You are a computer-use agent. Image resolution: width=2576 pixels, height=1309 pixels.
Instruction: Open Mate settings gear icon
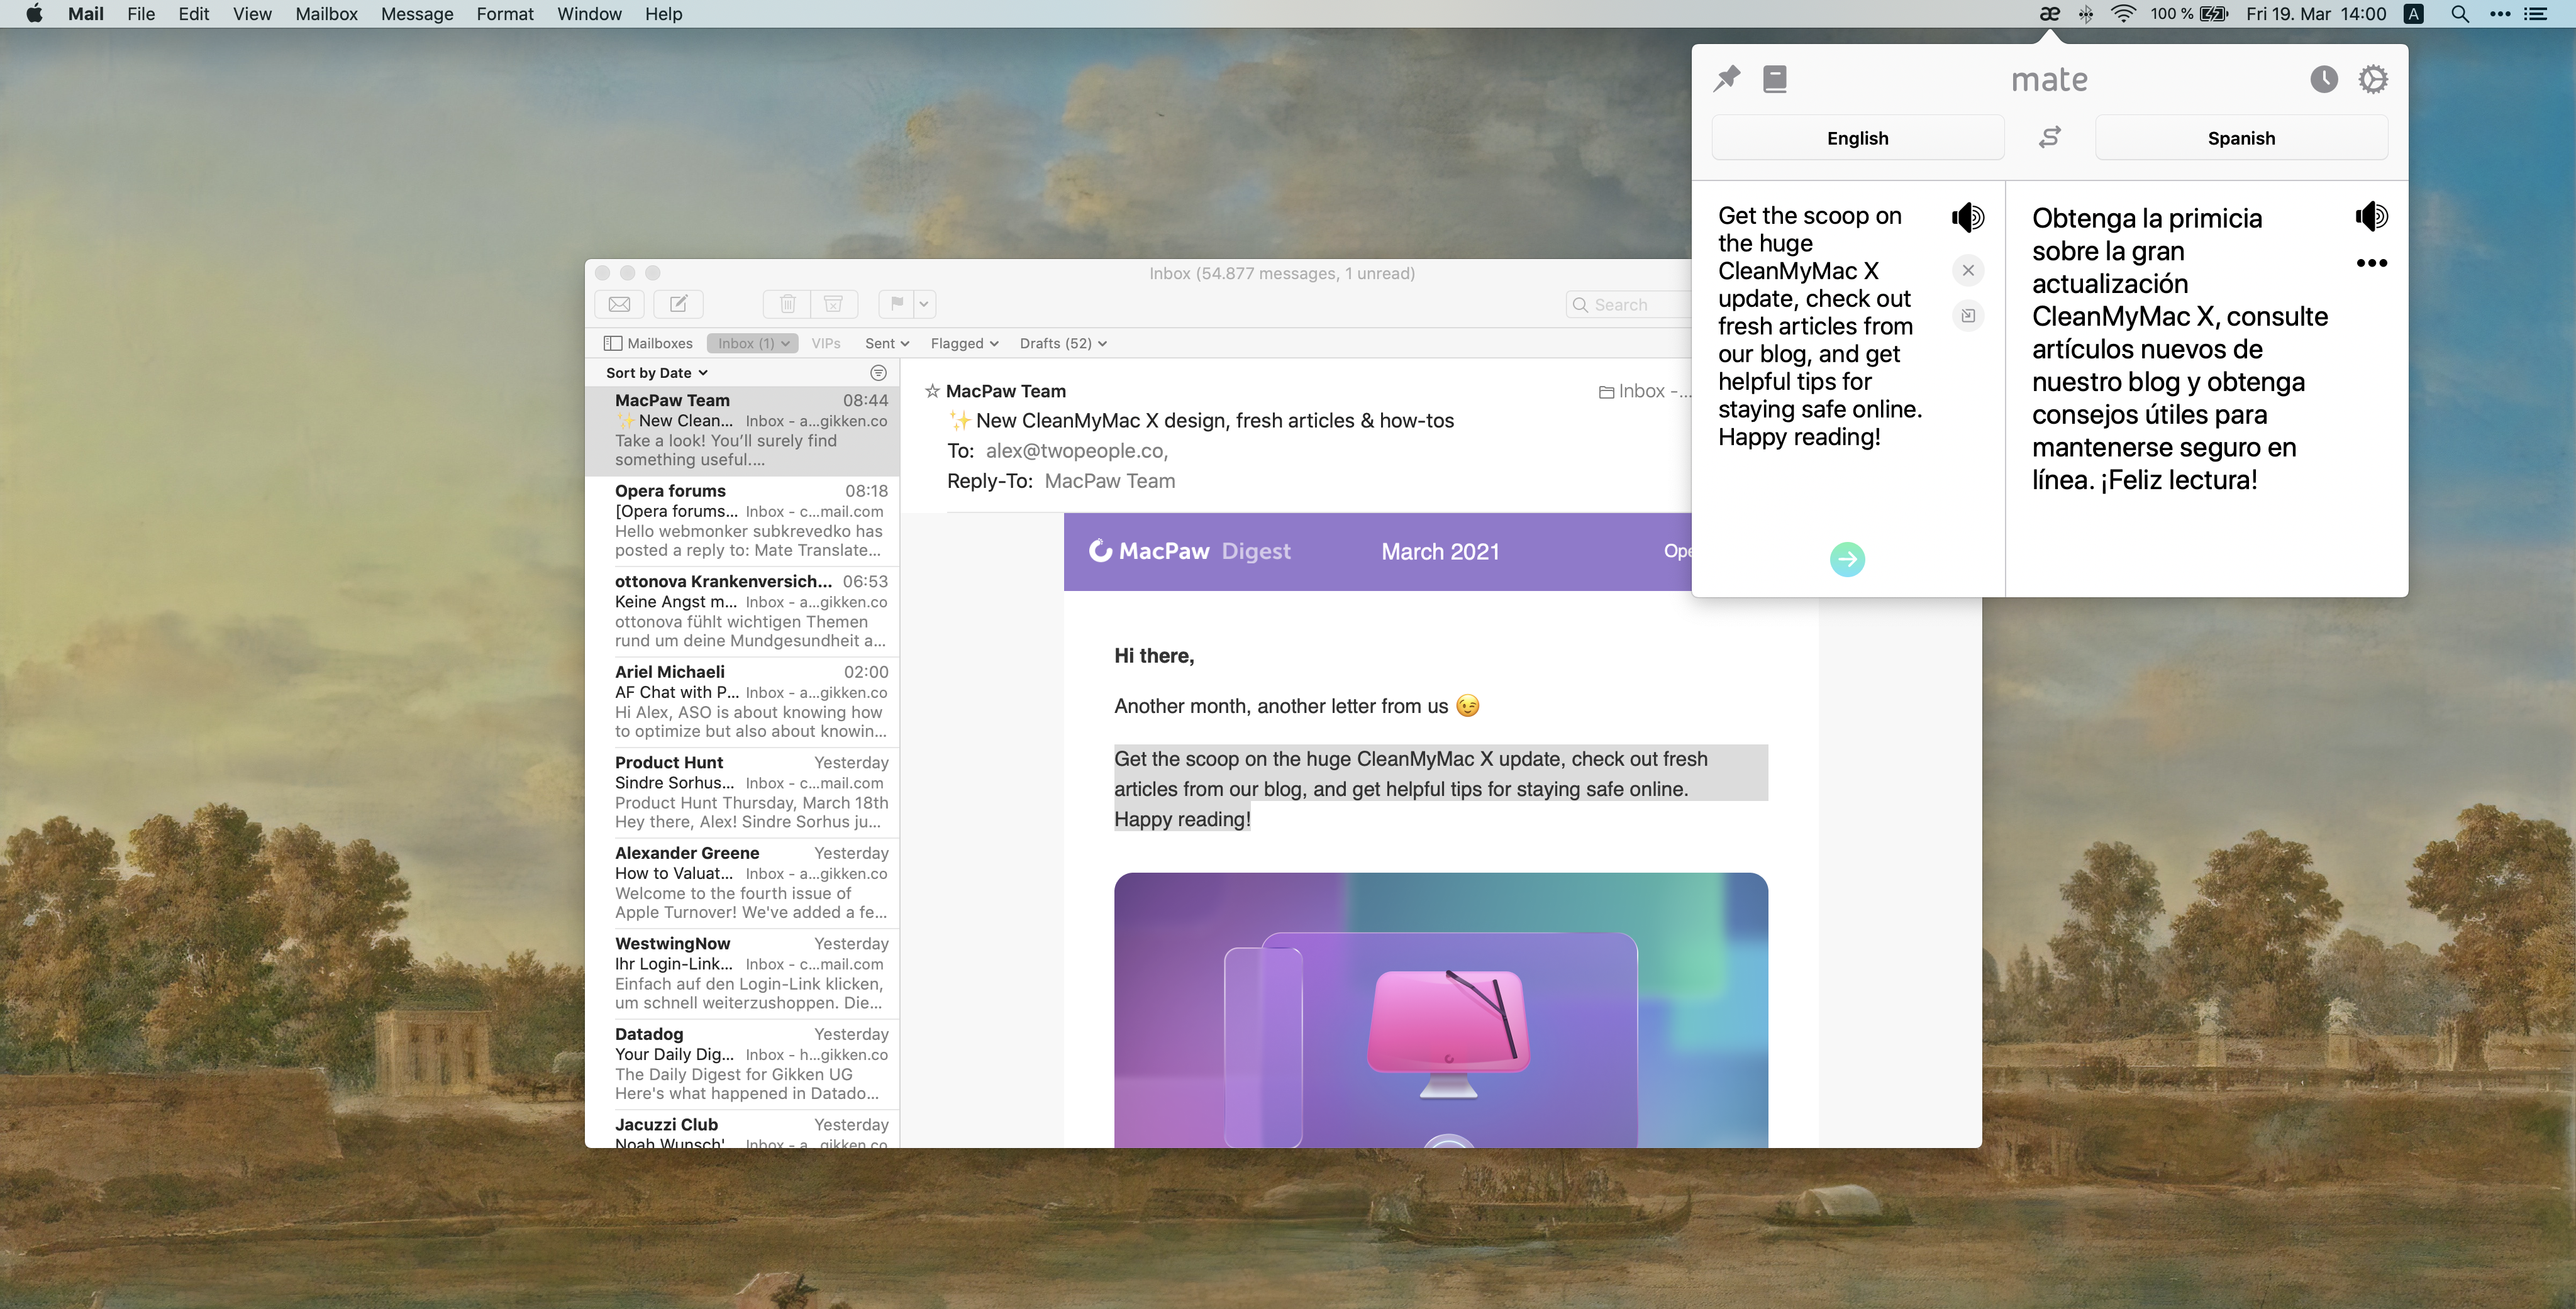click(2372, 78)
